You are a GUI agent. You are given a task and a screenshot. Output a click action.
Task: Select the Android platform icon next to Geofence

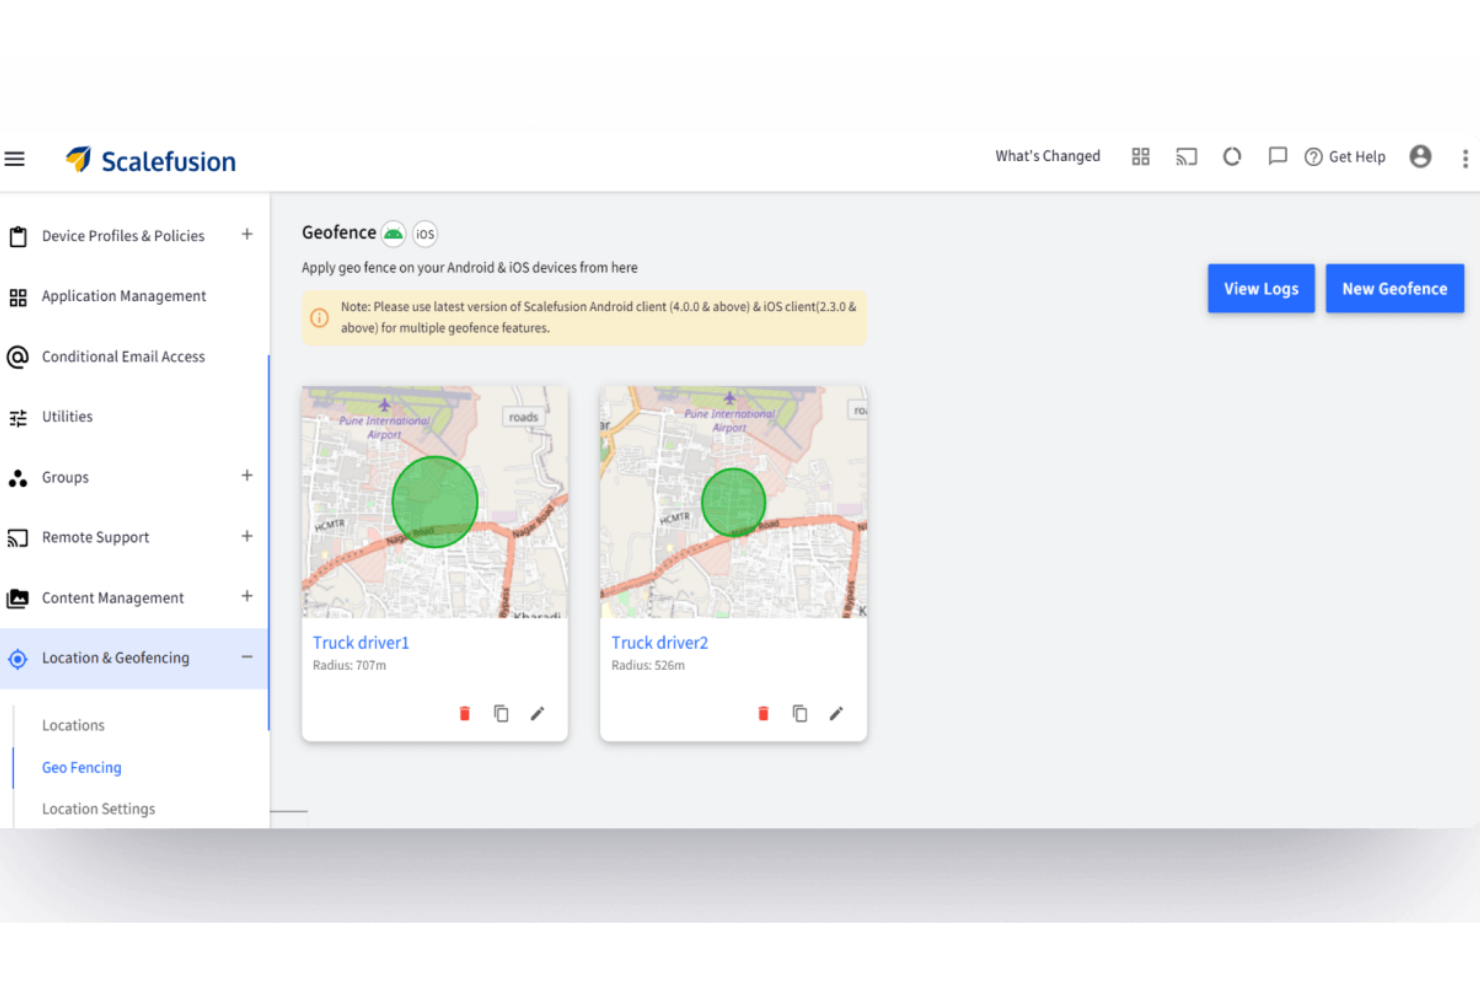coord(394,234)
